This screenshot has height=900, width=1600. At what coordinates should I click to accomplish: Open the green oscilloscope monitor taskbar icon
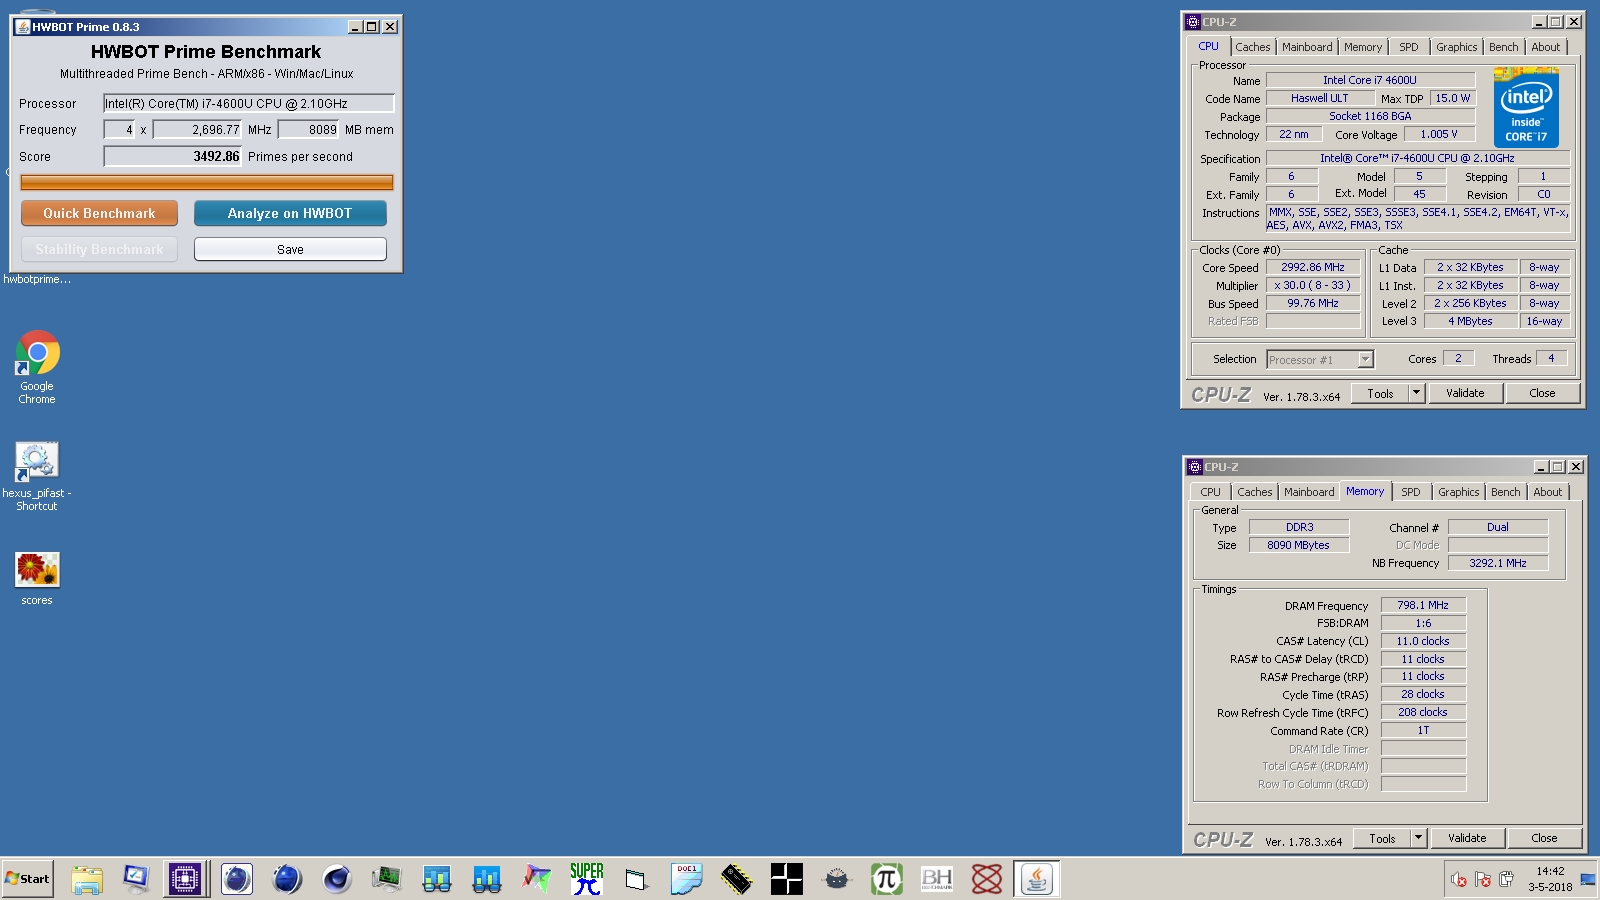[387, 879]
